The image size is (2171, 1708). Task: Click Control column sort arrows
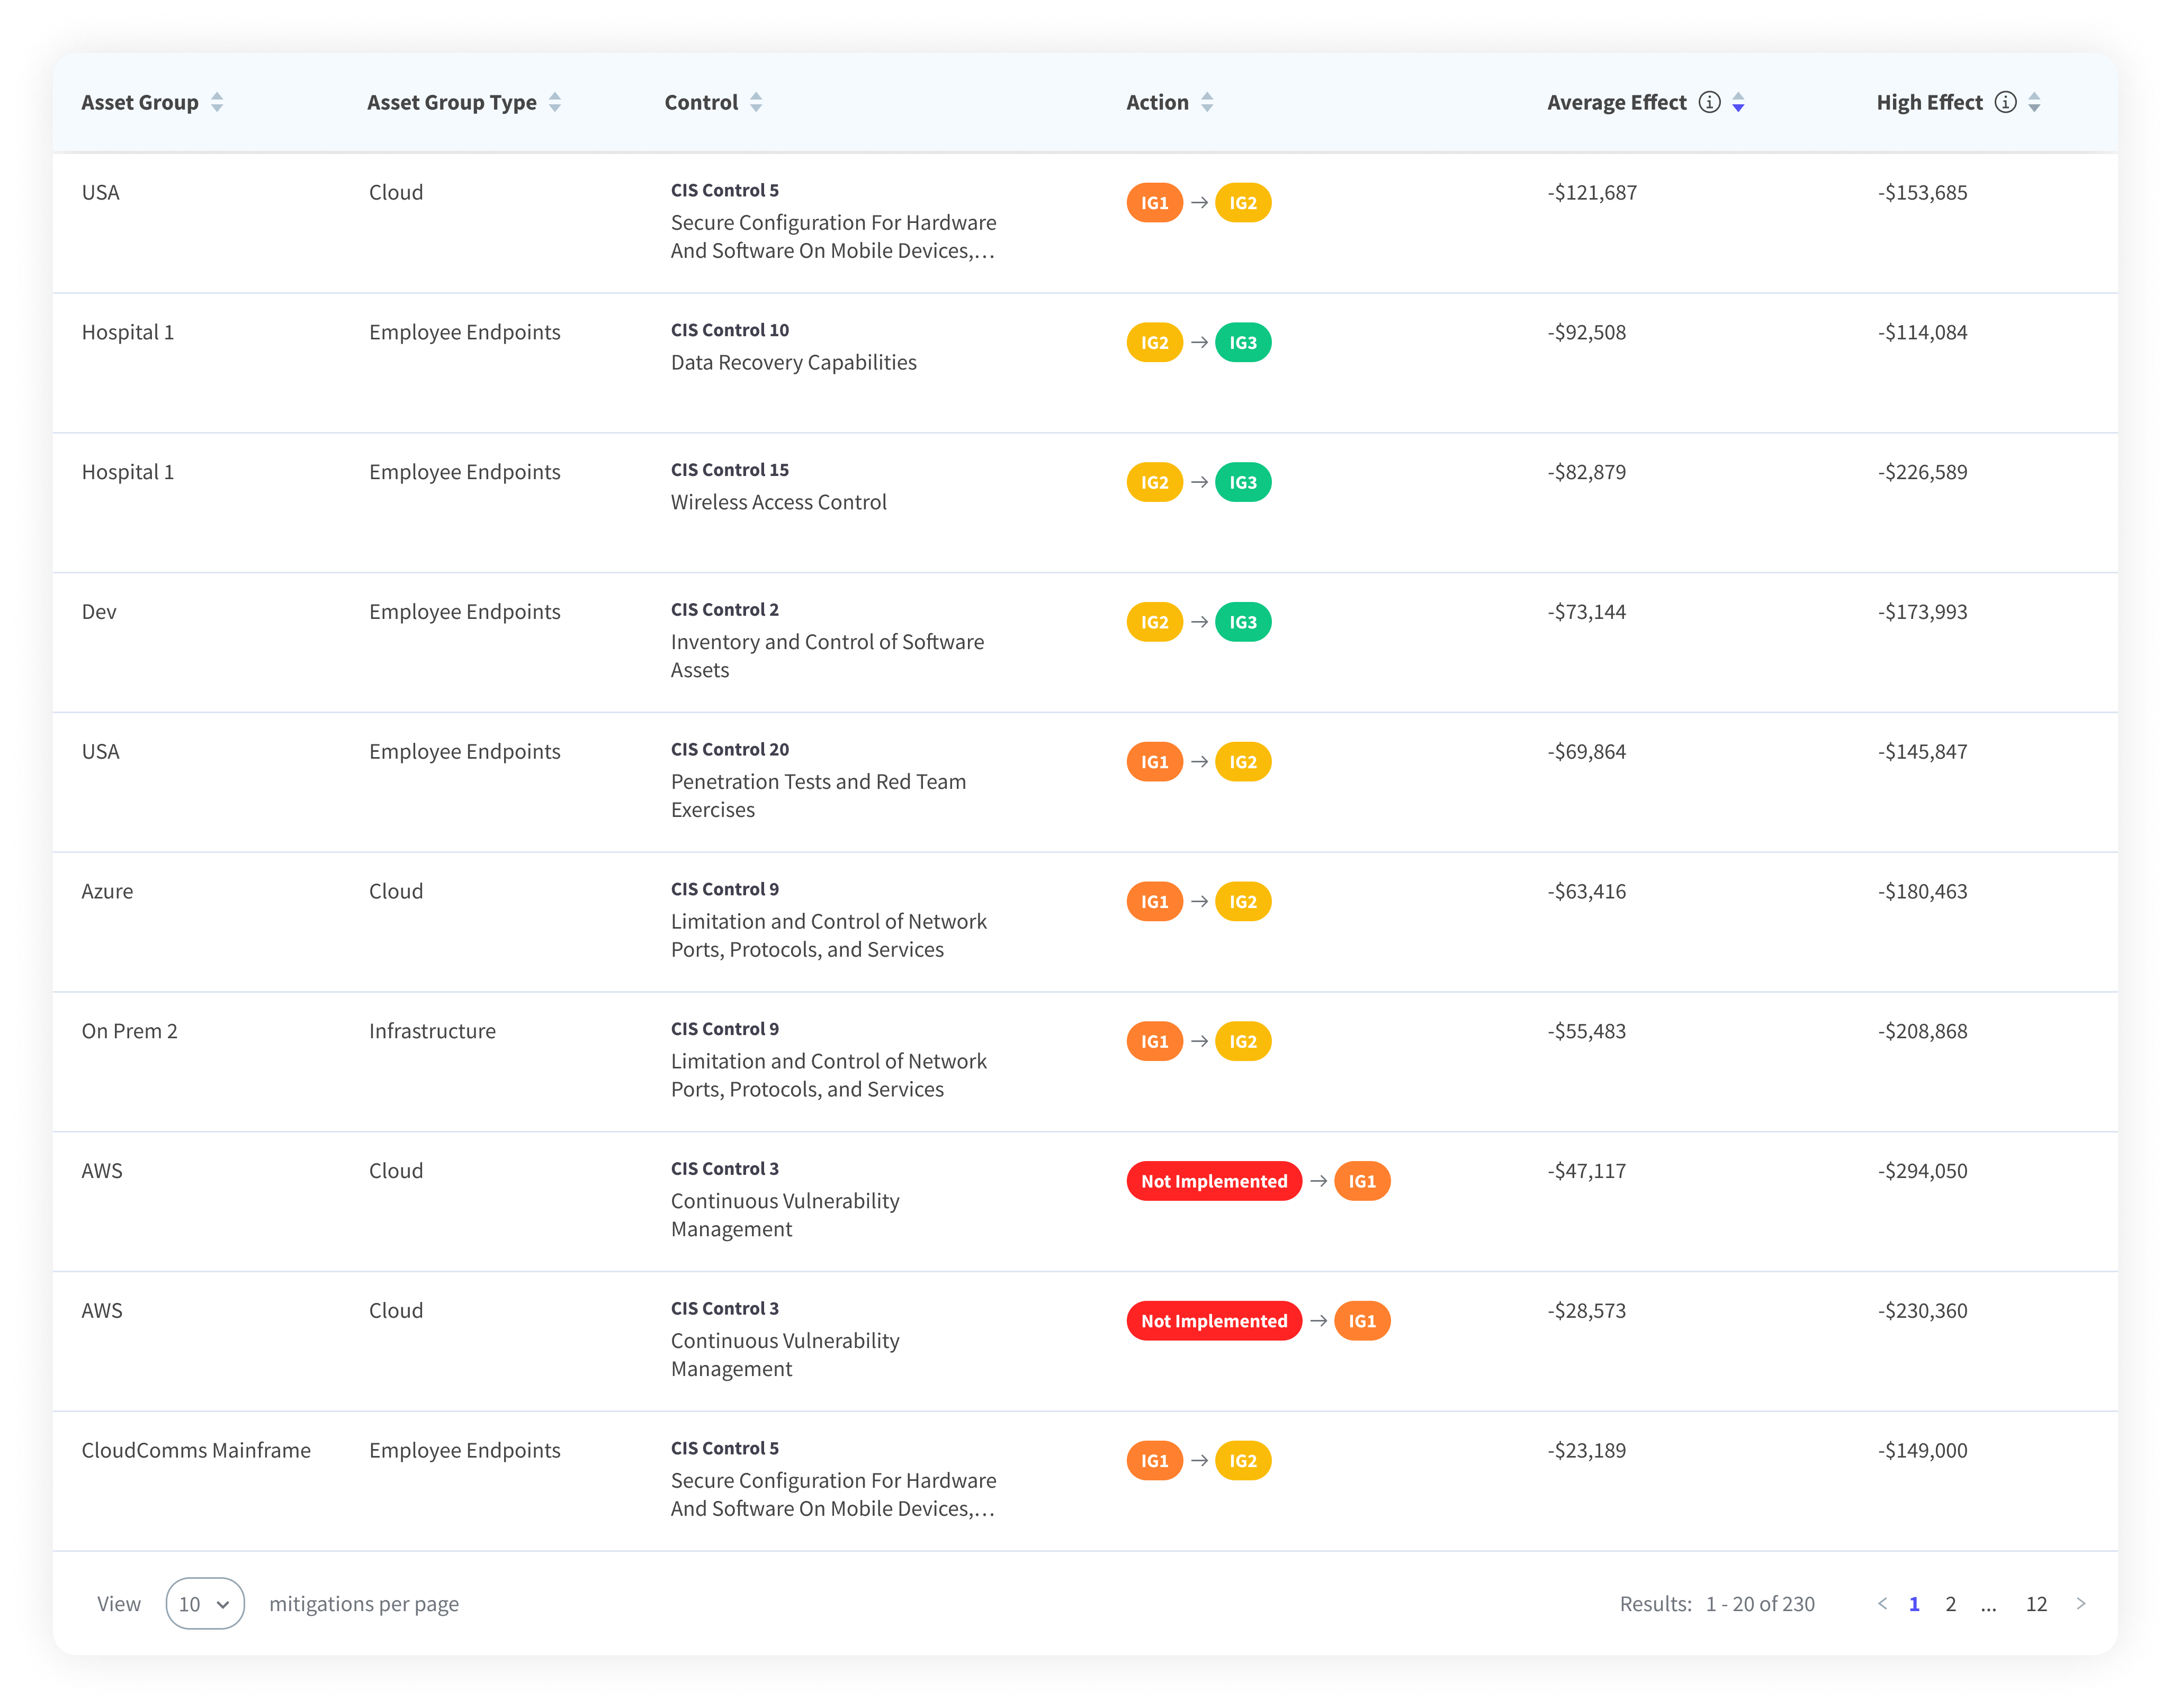[x=756, y=102]
